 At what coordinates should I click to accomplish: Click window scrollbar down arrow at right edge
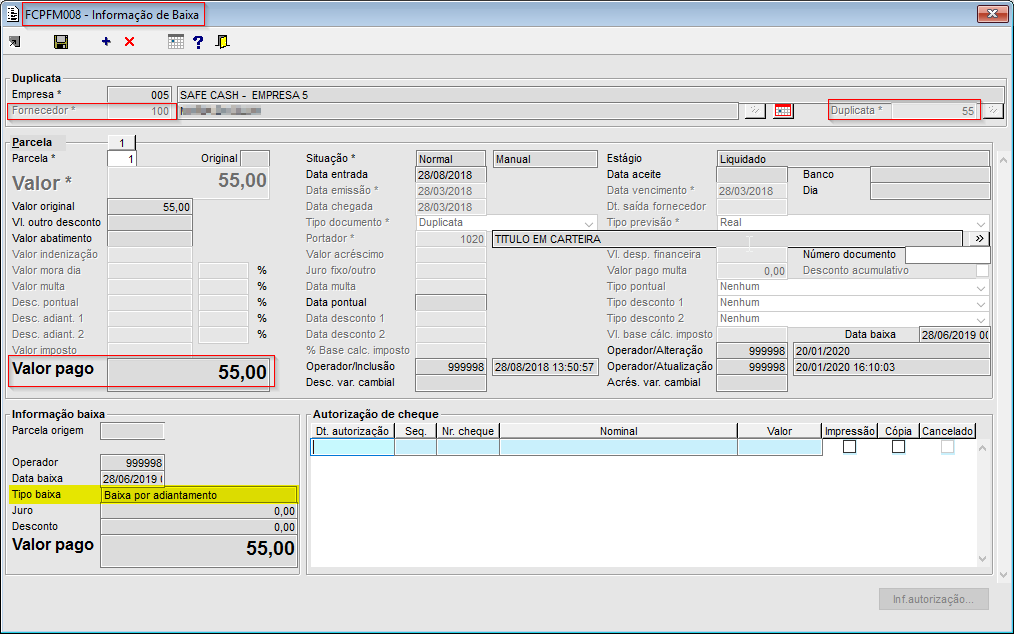[x=1003, y=574]
